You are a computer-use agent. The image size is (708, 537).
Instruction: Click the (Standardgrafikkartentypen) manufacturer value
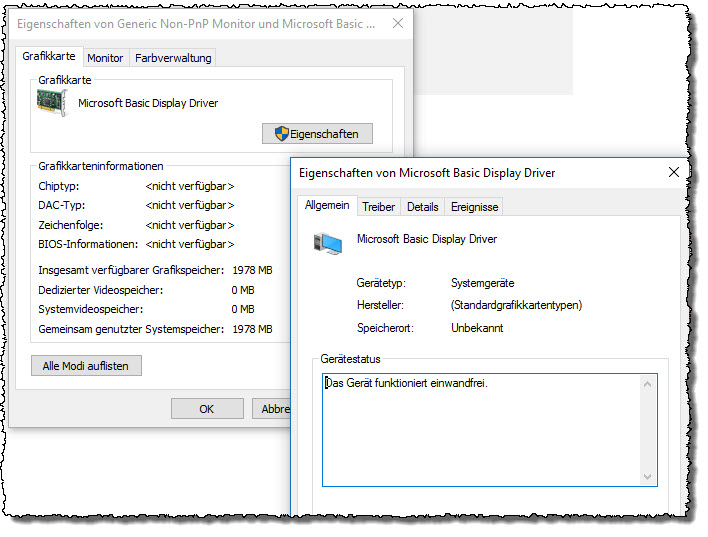[x=517, y=305]
